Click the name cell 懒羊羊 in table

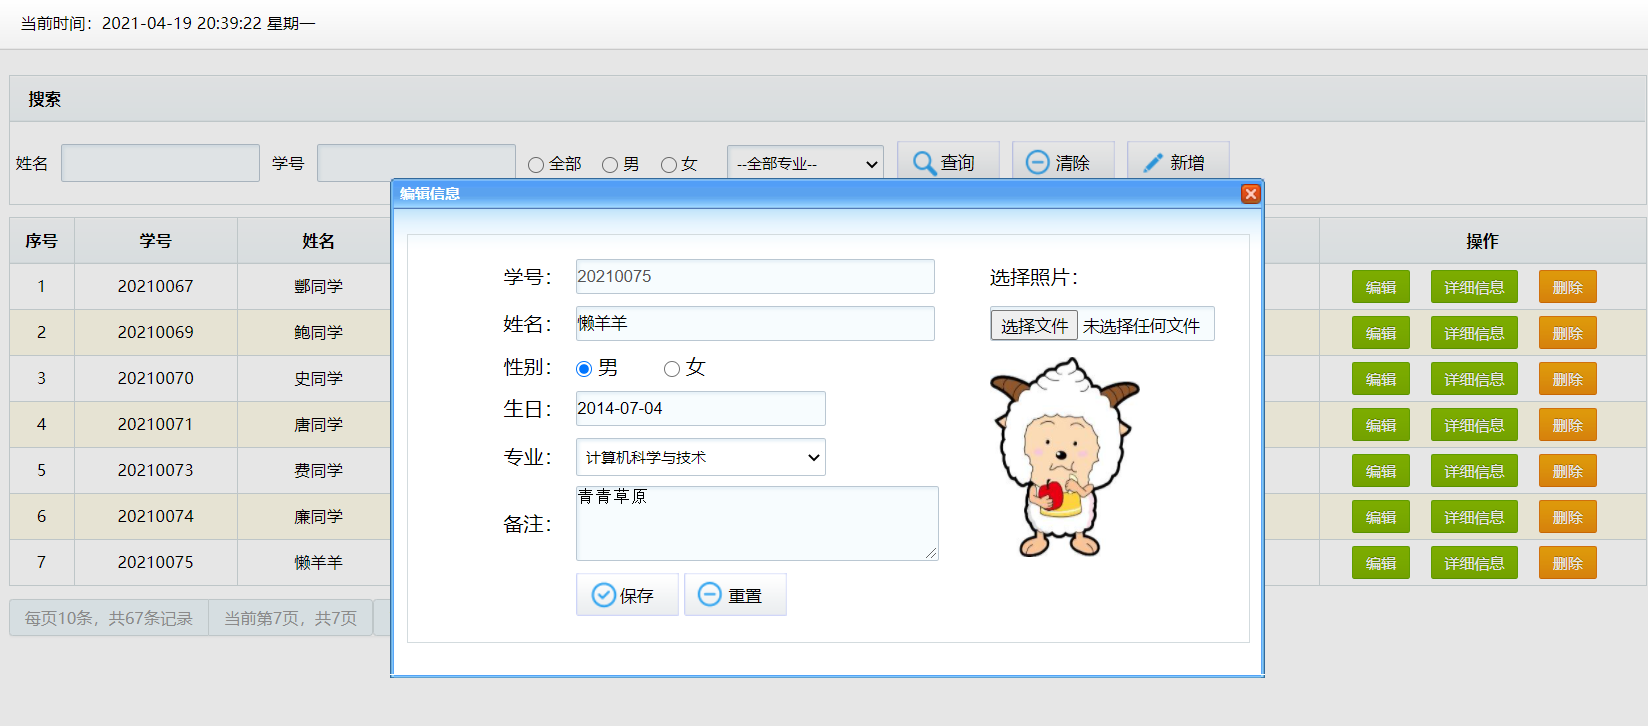tap(318, 563)
